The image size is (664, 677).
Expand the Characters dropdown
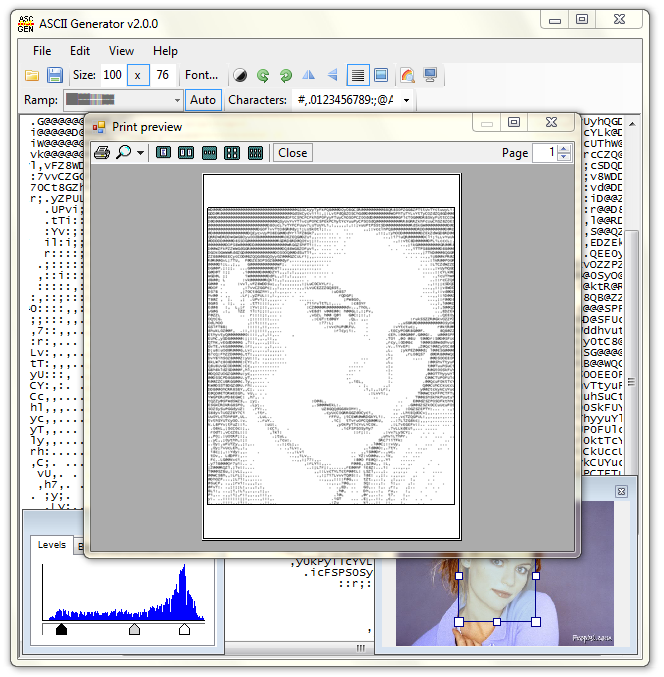(406, 100)
